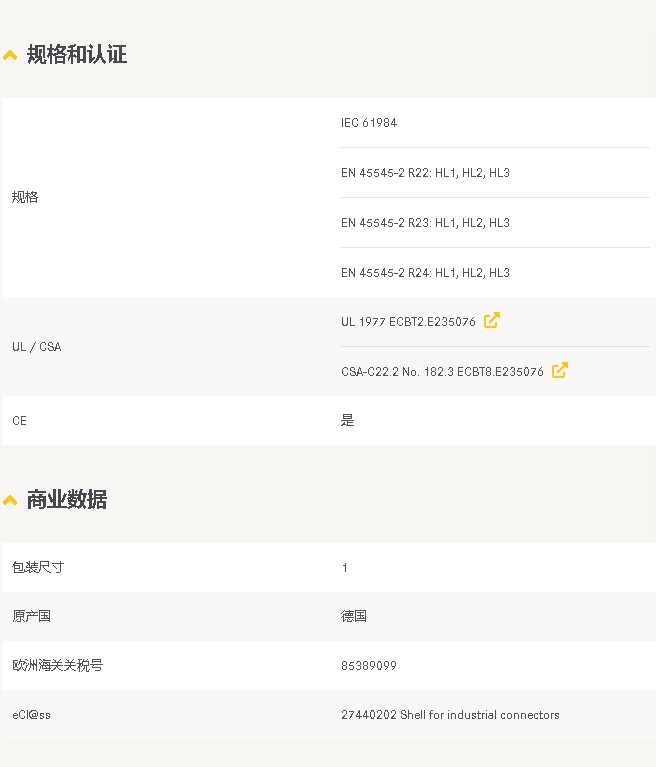Click the CE value 是
The height and width of the screenshot is (767, 656).
[347, 420]
